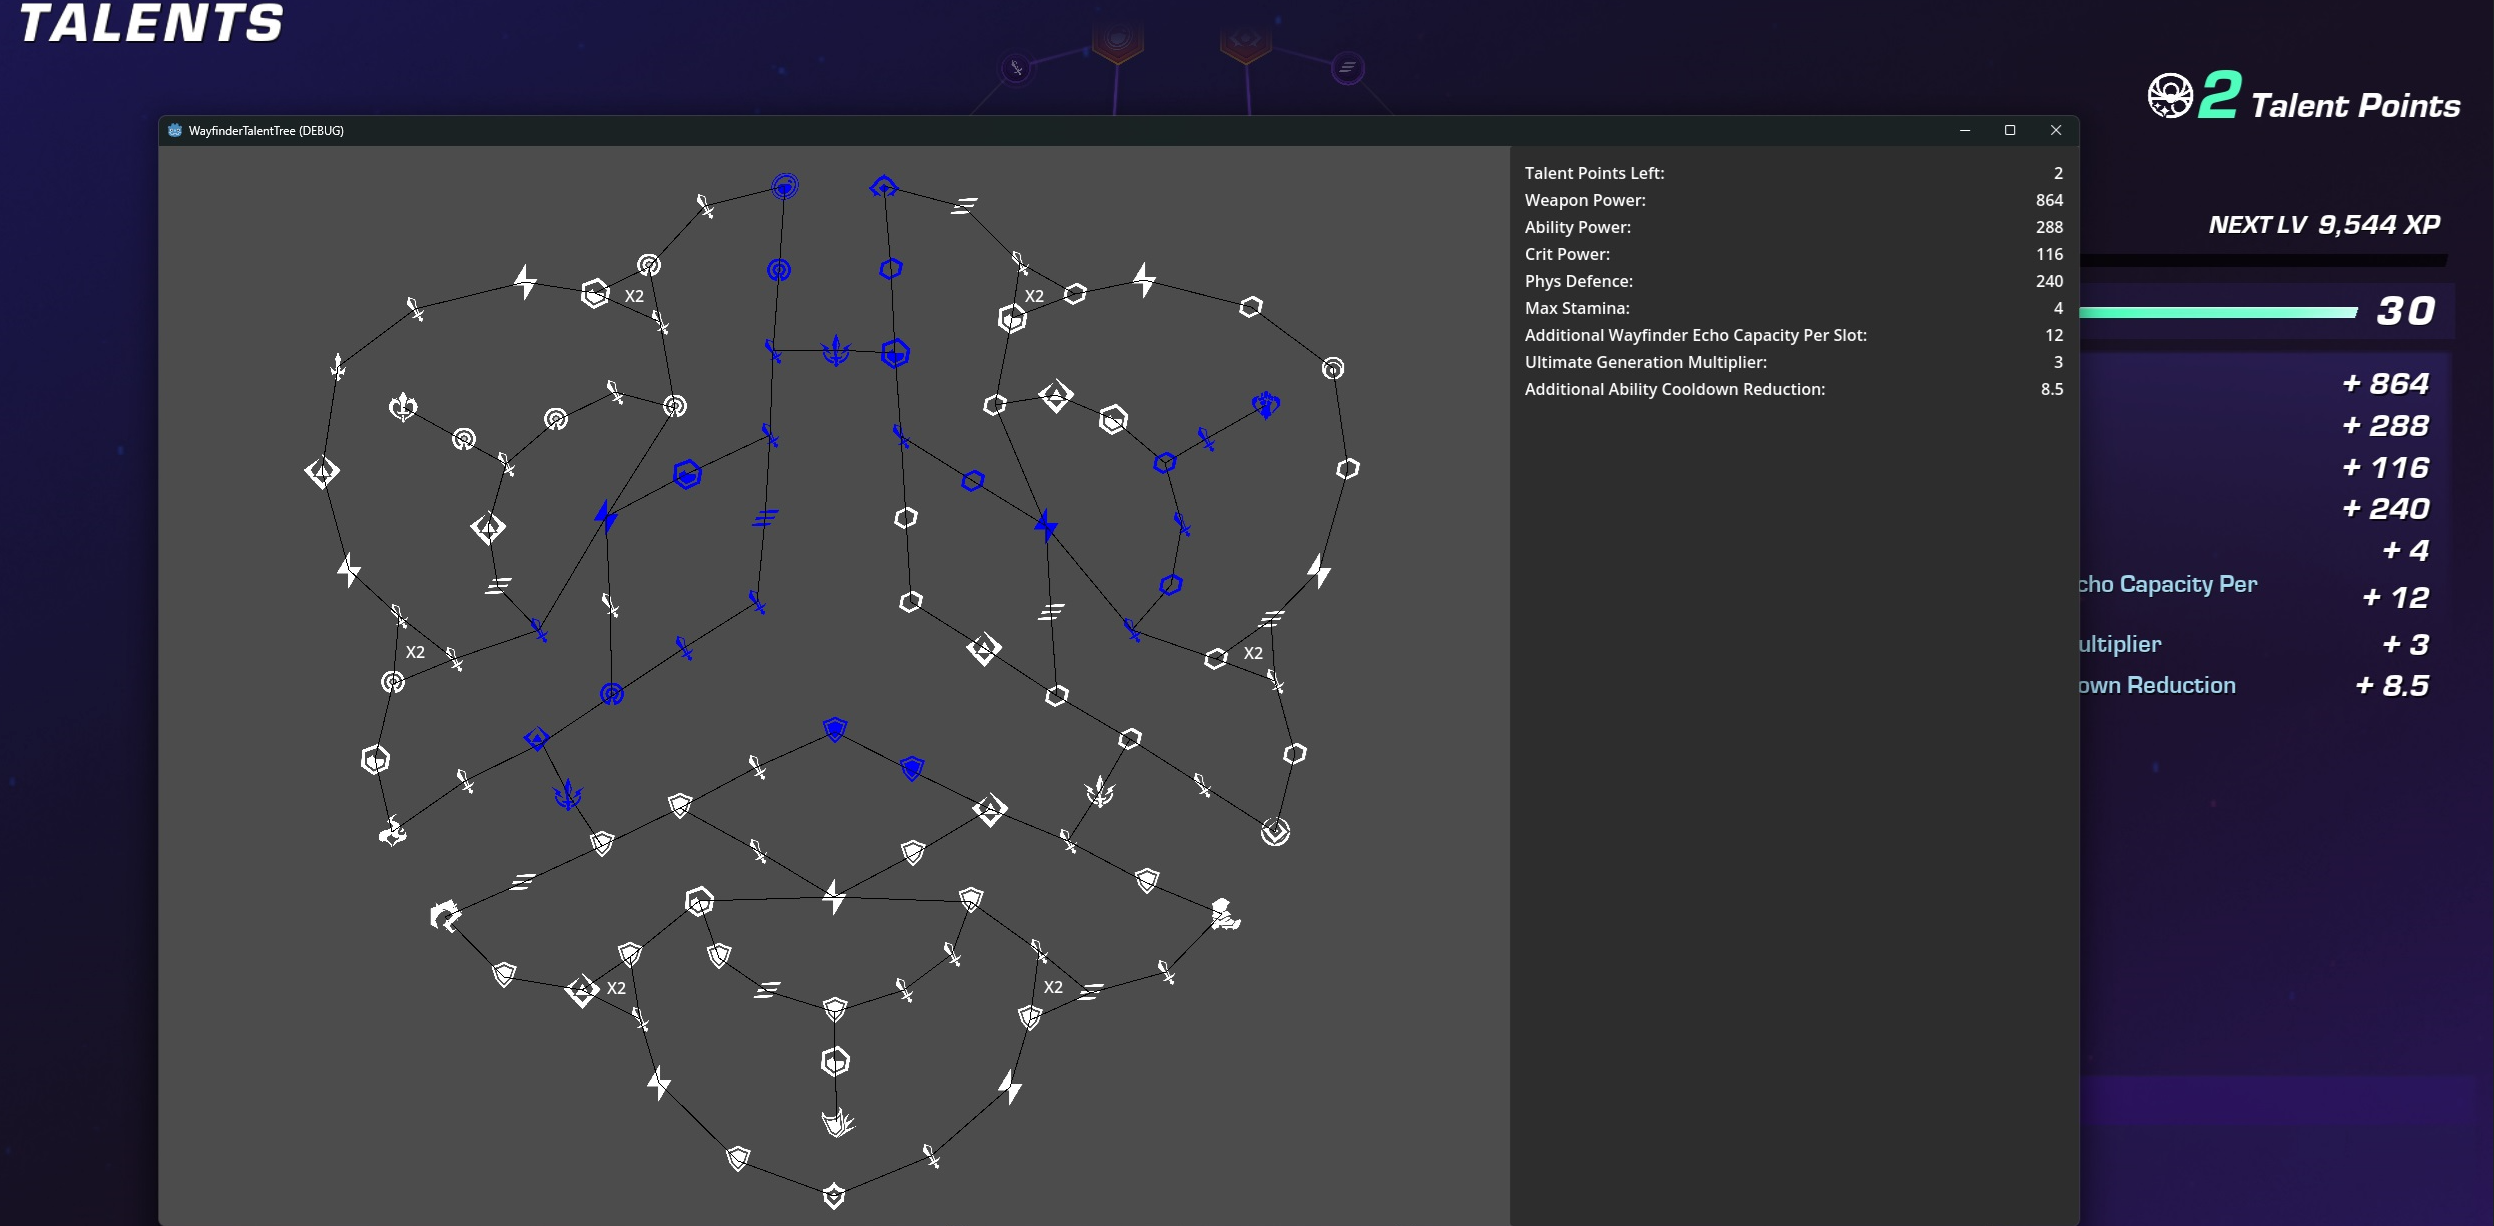The height and width of the screenshot is (1226, 2494).
Task: Click the level number 30
Action: click(2406, 311)
